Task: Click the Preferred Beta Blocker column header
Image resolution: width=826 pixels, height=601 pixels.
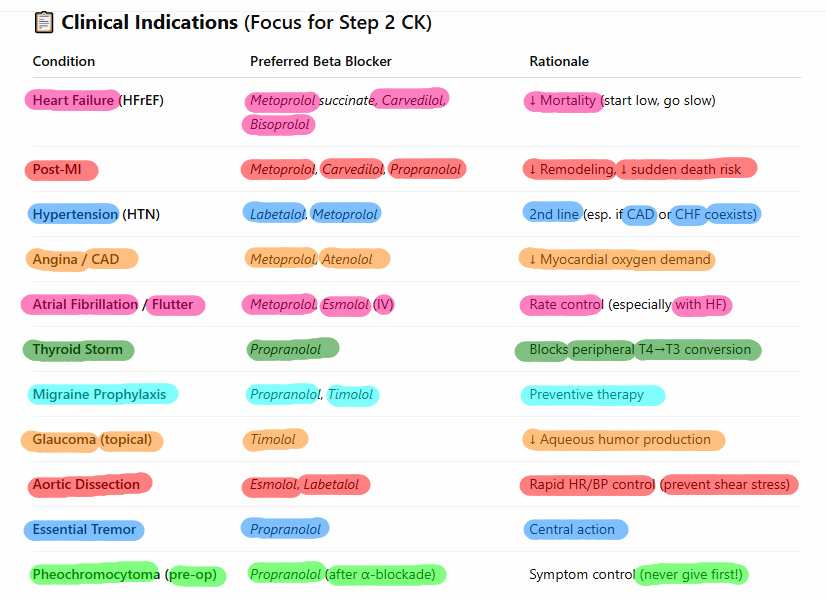Action: (320, 62)
